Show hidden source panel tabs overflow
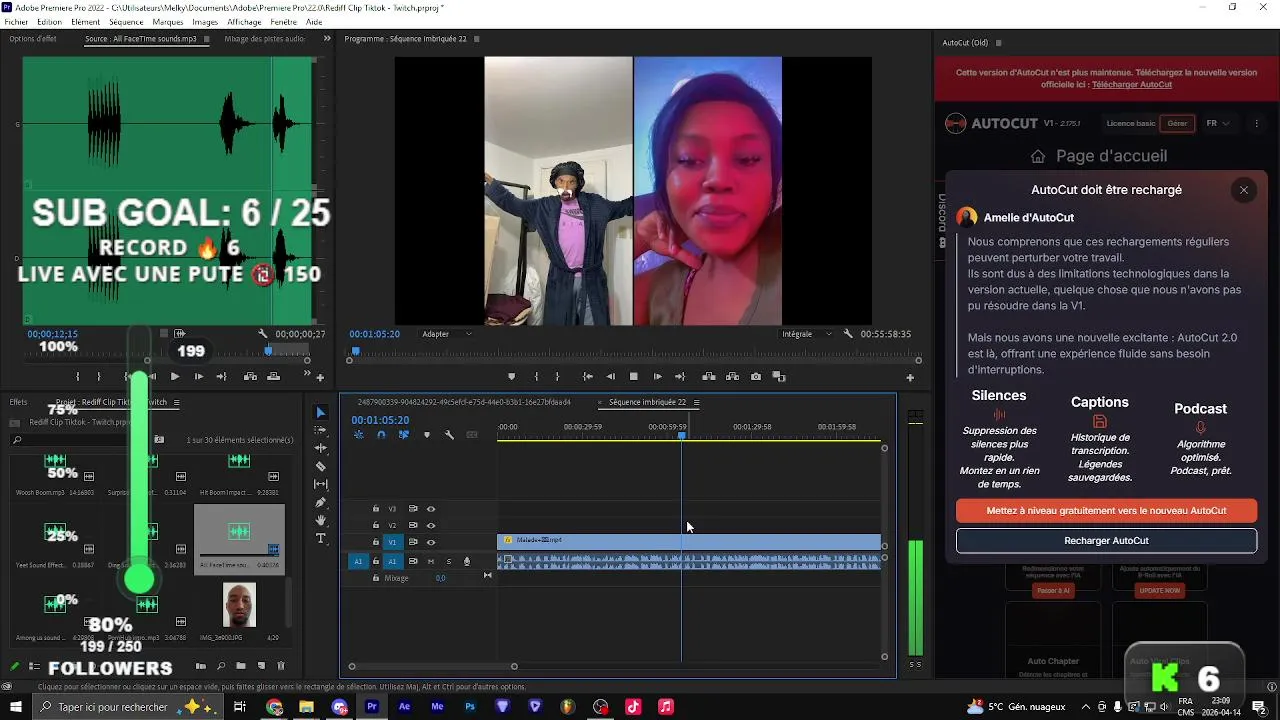Screen dimensions: 1280x720 coord(327,39)
